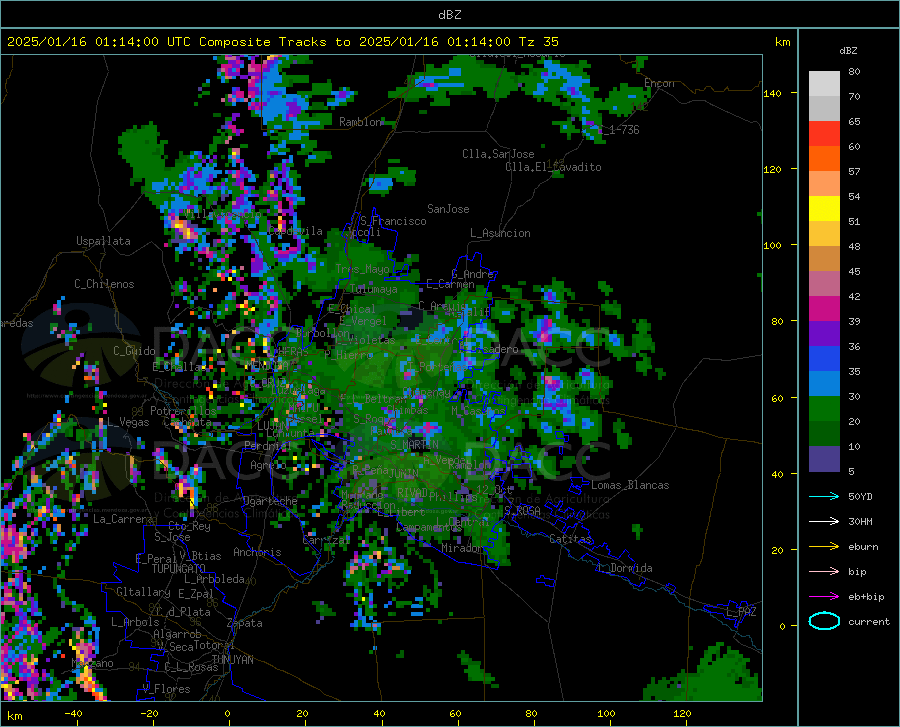Click the 'Ramblon' map label

(360, 122)
